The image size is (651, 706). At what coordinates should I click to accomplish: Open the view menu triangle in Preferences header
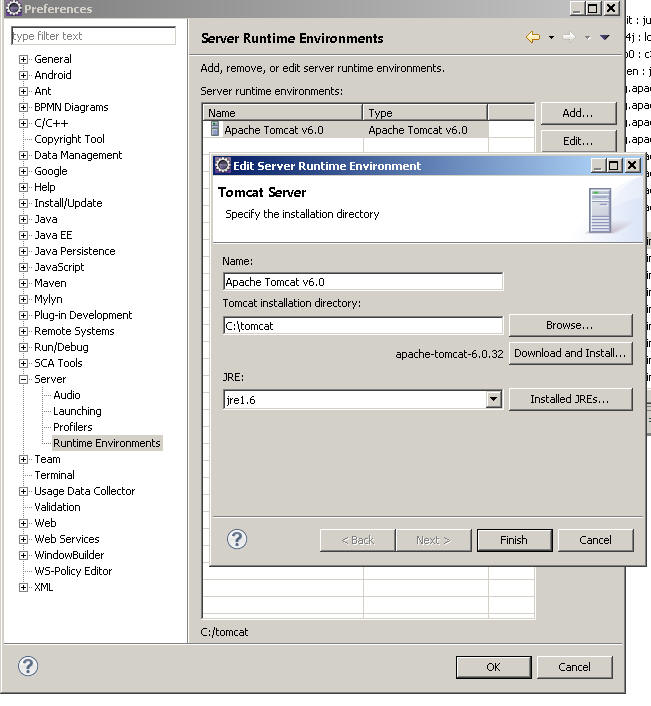click(x=605, y=37)
